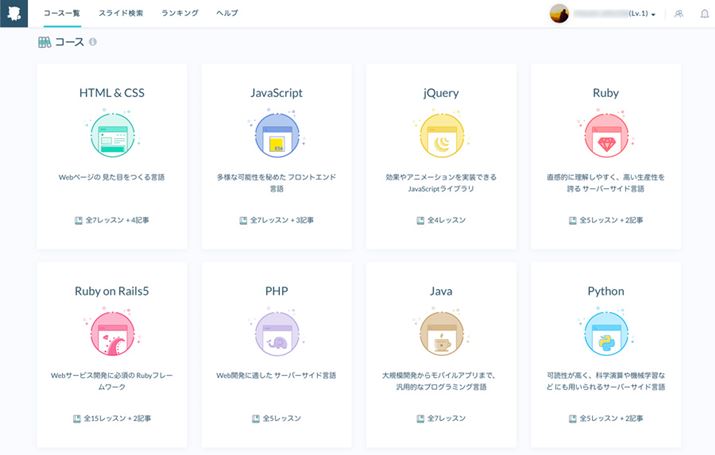
Task: Open the notifications bell icon
Action: [703, 14]
